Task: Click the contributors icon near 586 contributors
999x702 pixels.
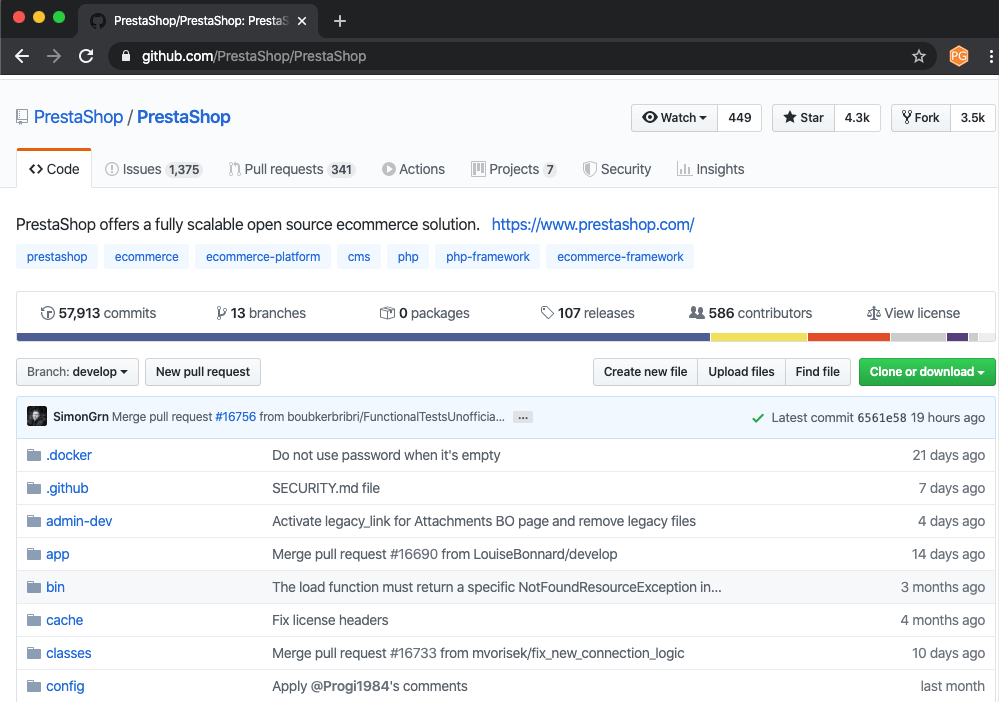Action: pos(696,313)
